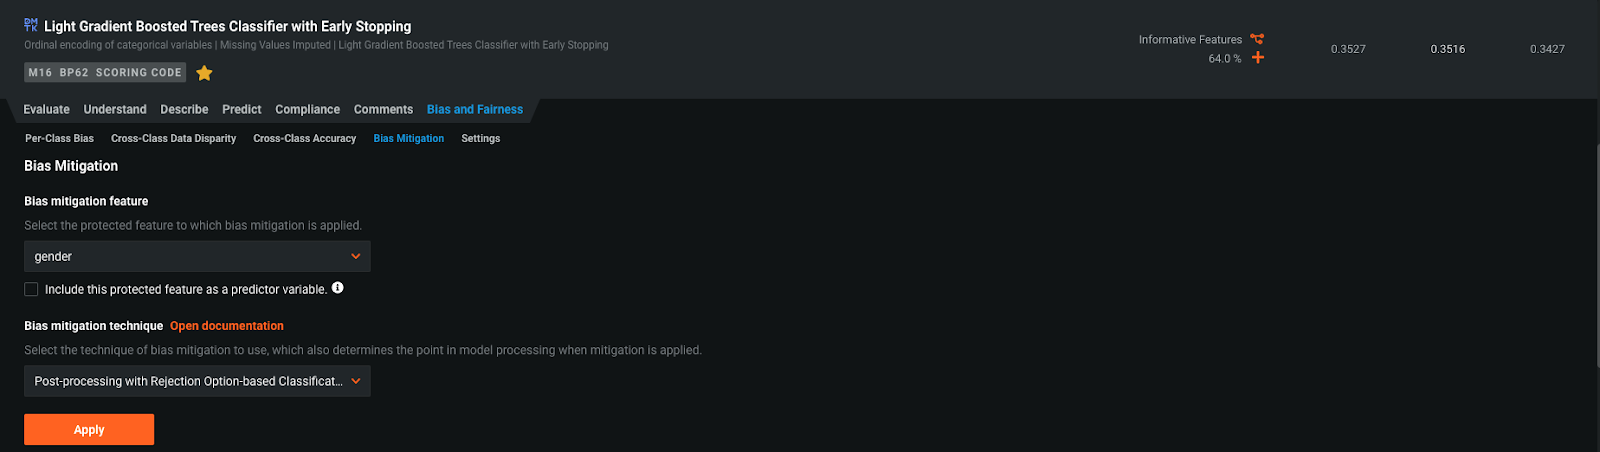Click the info icon next to predictor variable

point(338,288)
